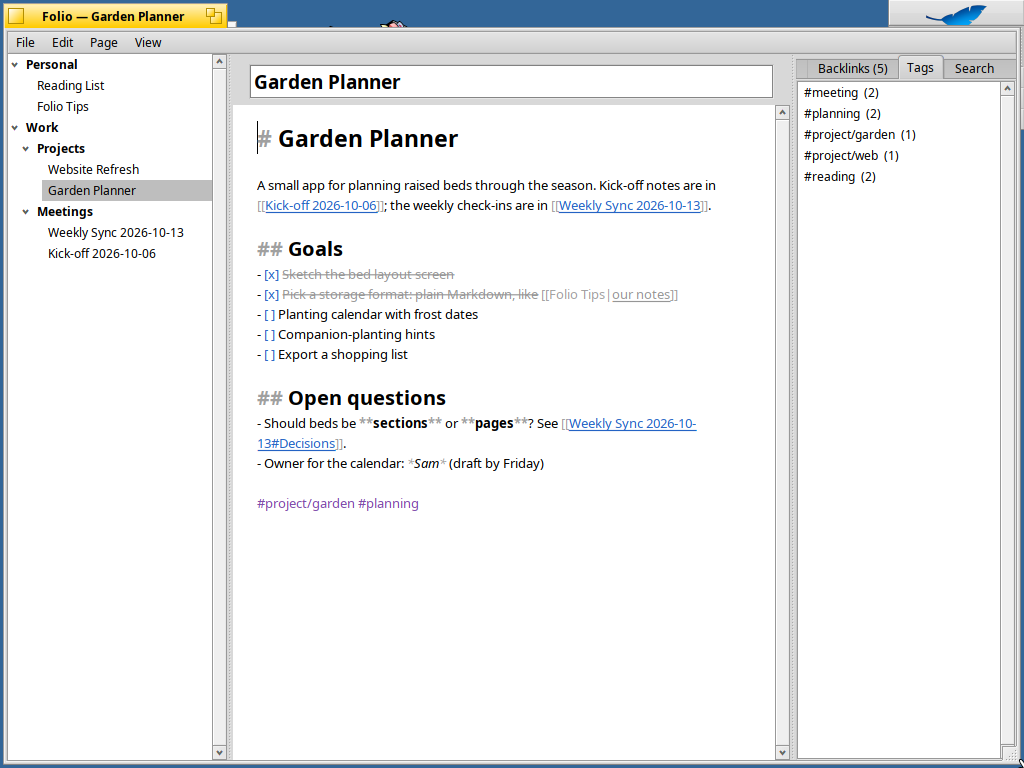Viewport: 1024px width, 768px height.
Task: Uncheck the Pick a storage format task
Action: [271, 295]
